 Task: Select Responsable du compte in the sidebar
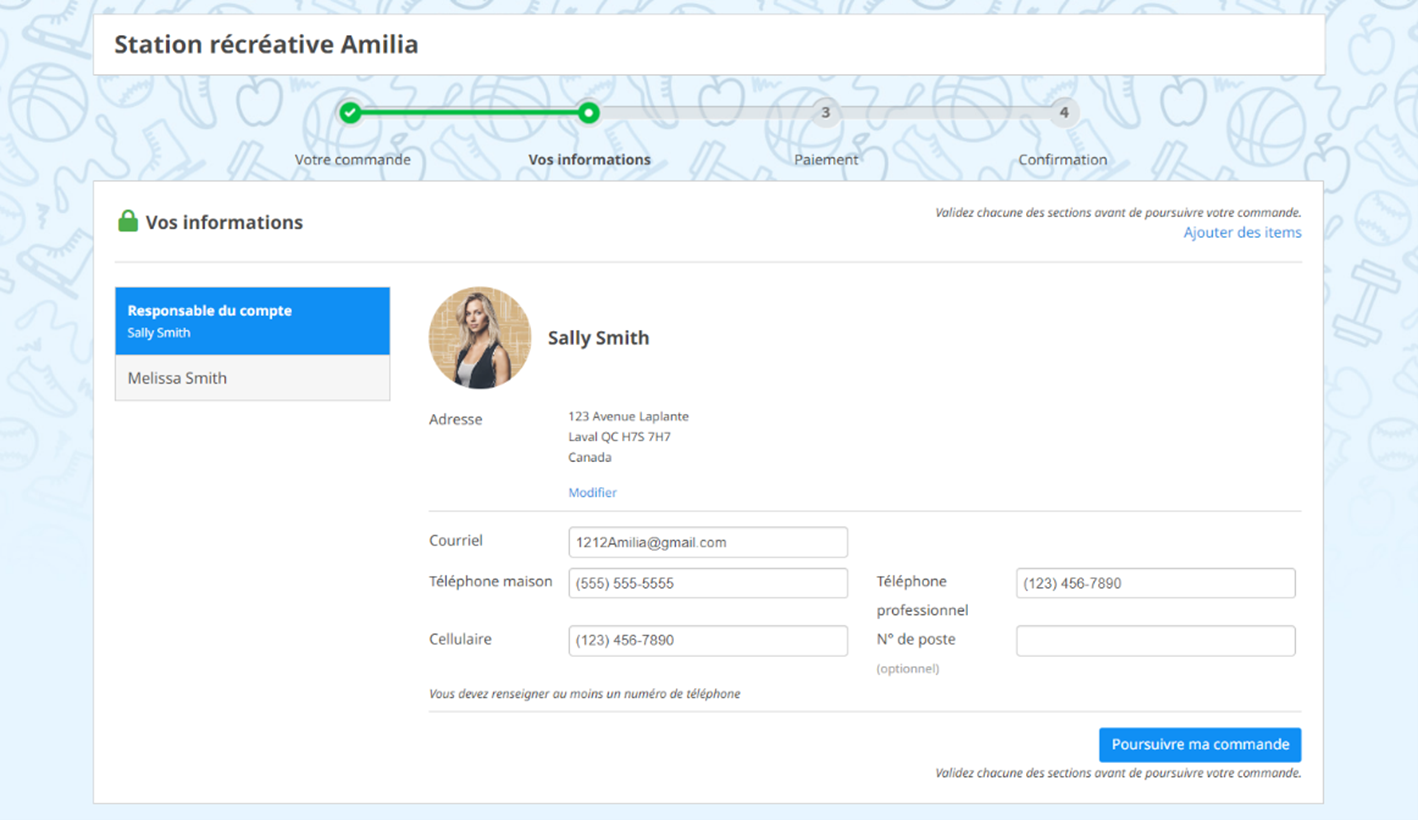[252, 321]
